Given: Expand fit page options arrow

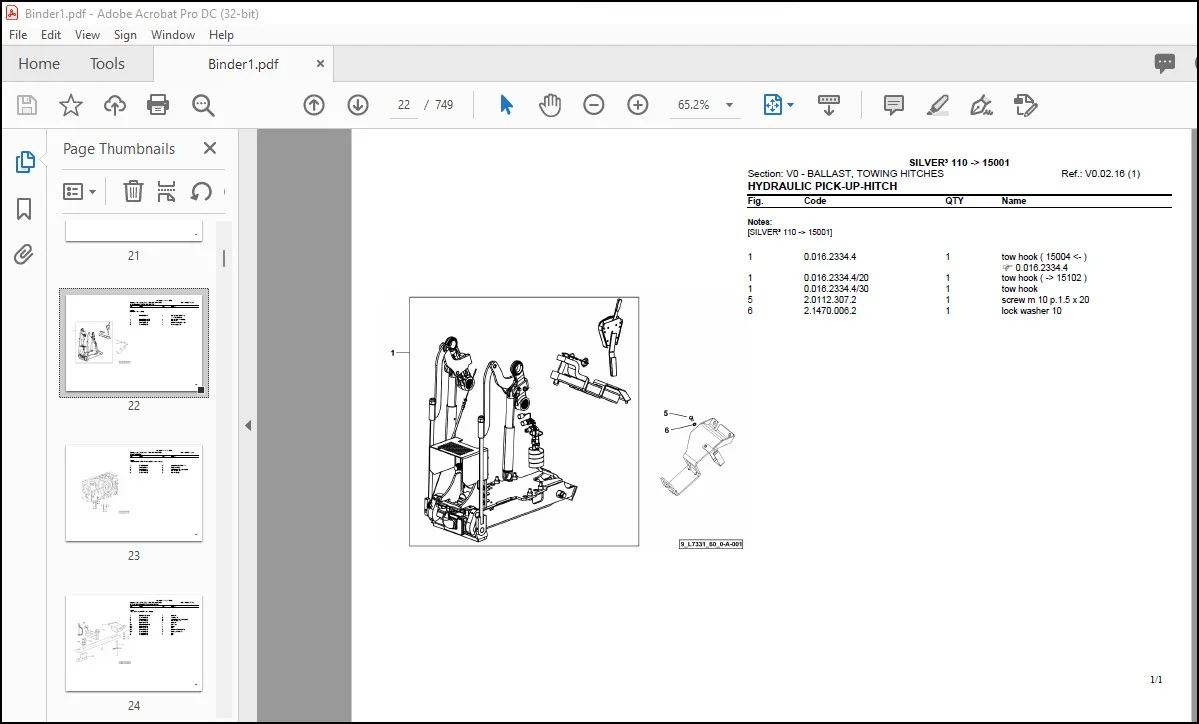Looking at the screenshot, I should (791, 105).
